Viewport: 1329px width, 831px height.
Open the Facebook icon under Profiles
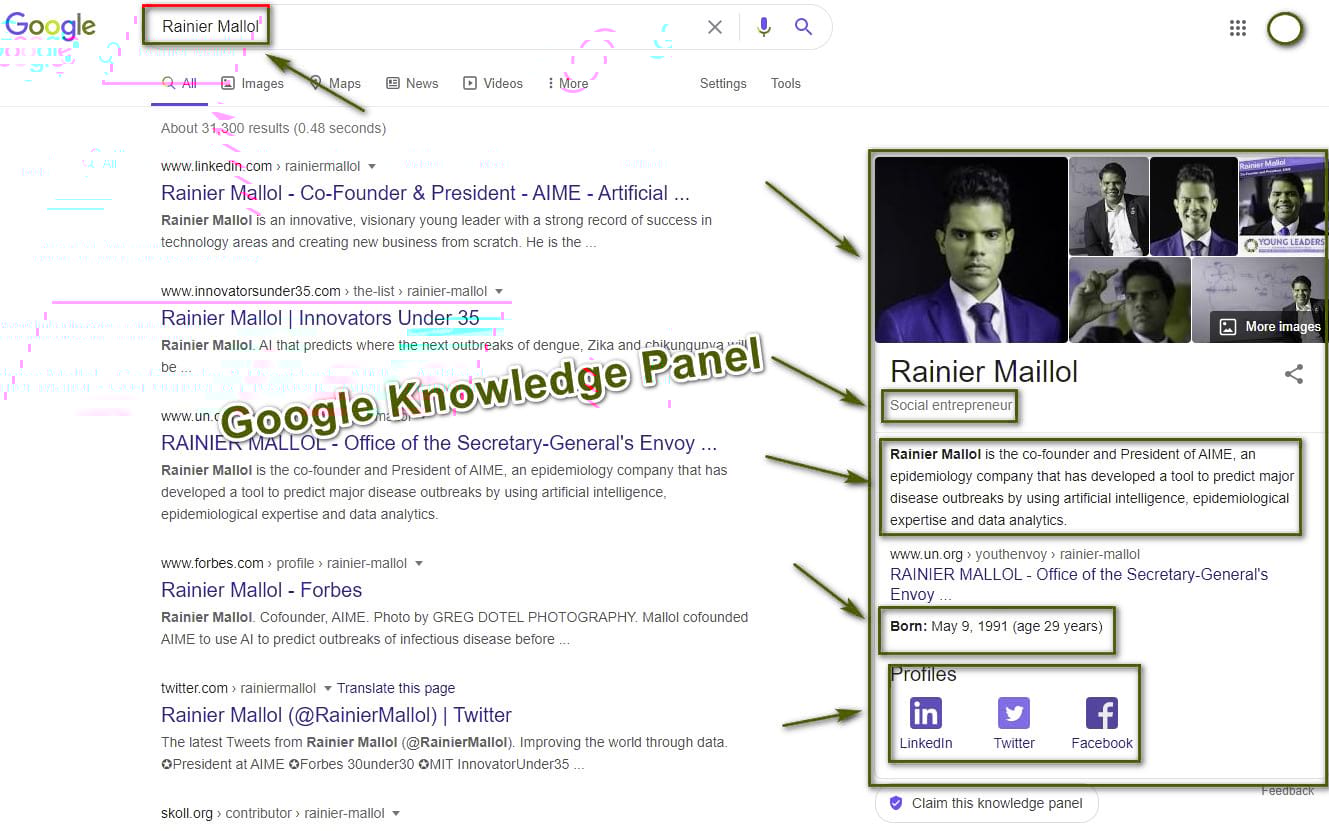tap(1101, 713)
